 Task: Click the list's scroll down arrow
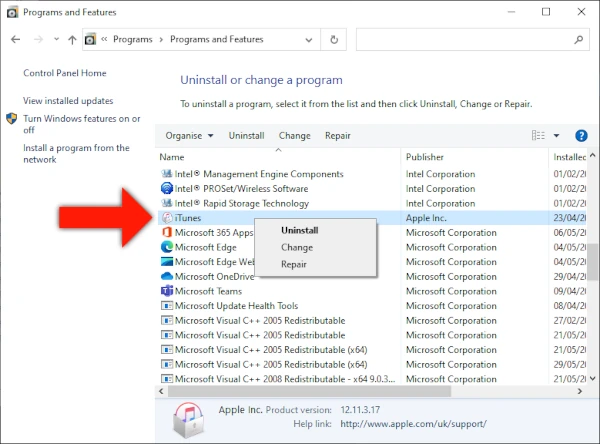click(593, 378)
